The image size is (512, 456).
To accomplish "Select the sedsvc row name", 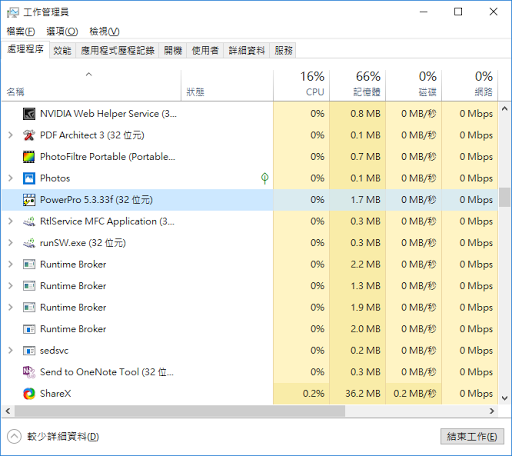I will (54, 351).
